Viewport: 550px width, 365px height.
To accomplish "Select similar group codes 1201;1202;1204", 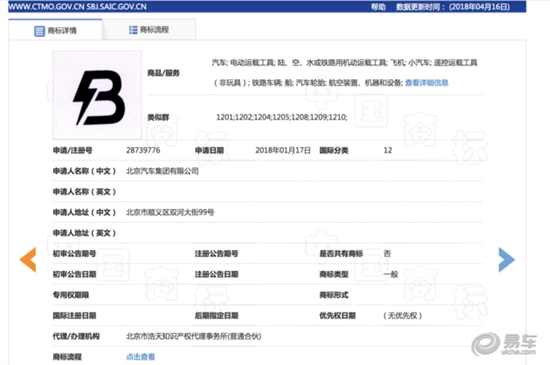I will (282, 117).
